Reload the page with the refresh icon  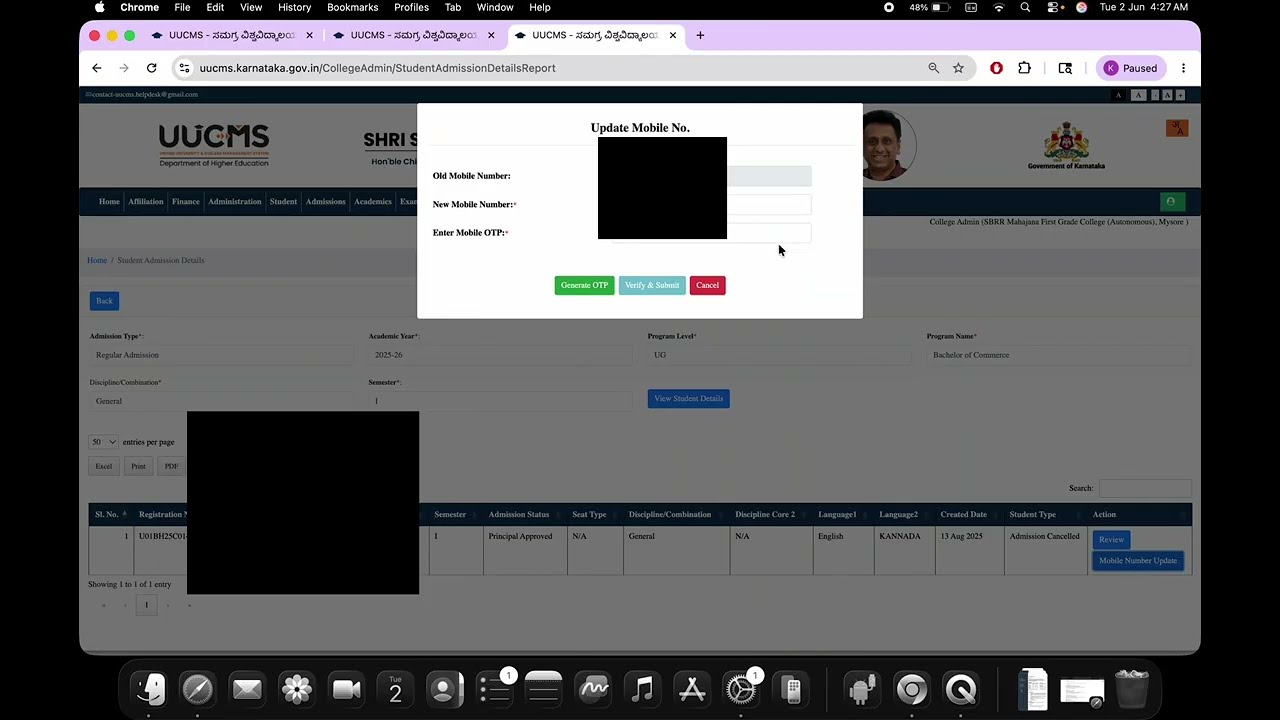[151, 68]
